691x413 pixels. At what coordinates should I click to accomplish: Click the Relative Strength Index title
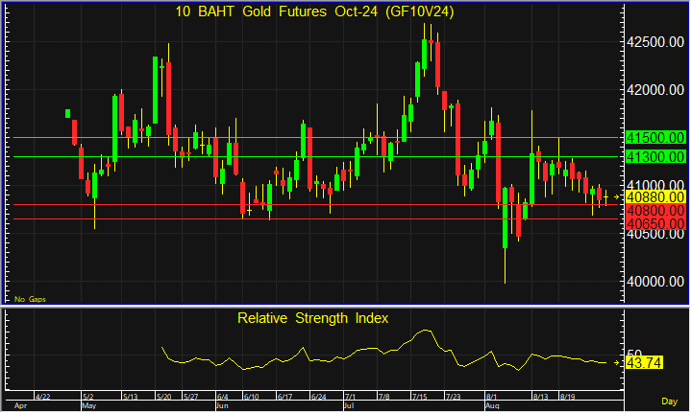[x=312, y=318]
